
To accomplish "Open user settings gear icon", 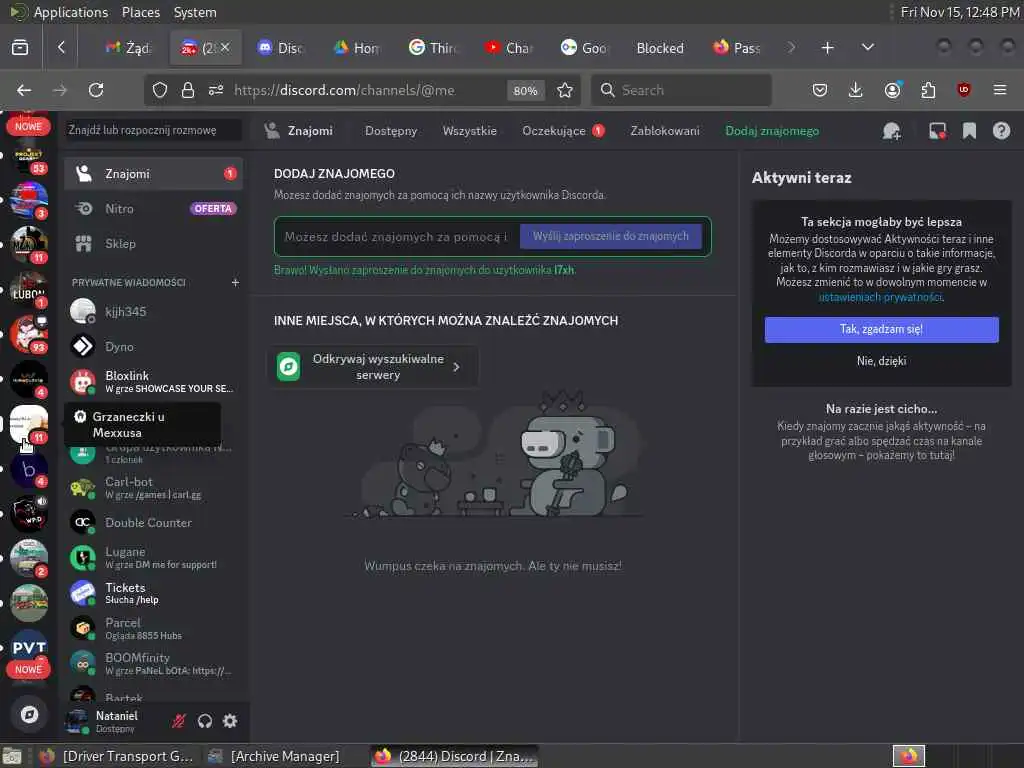I will (230, 721).
